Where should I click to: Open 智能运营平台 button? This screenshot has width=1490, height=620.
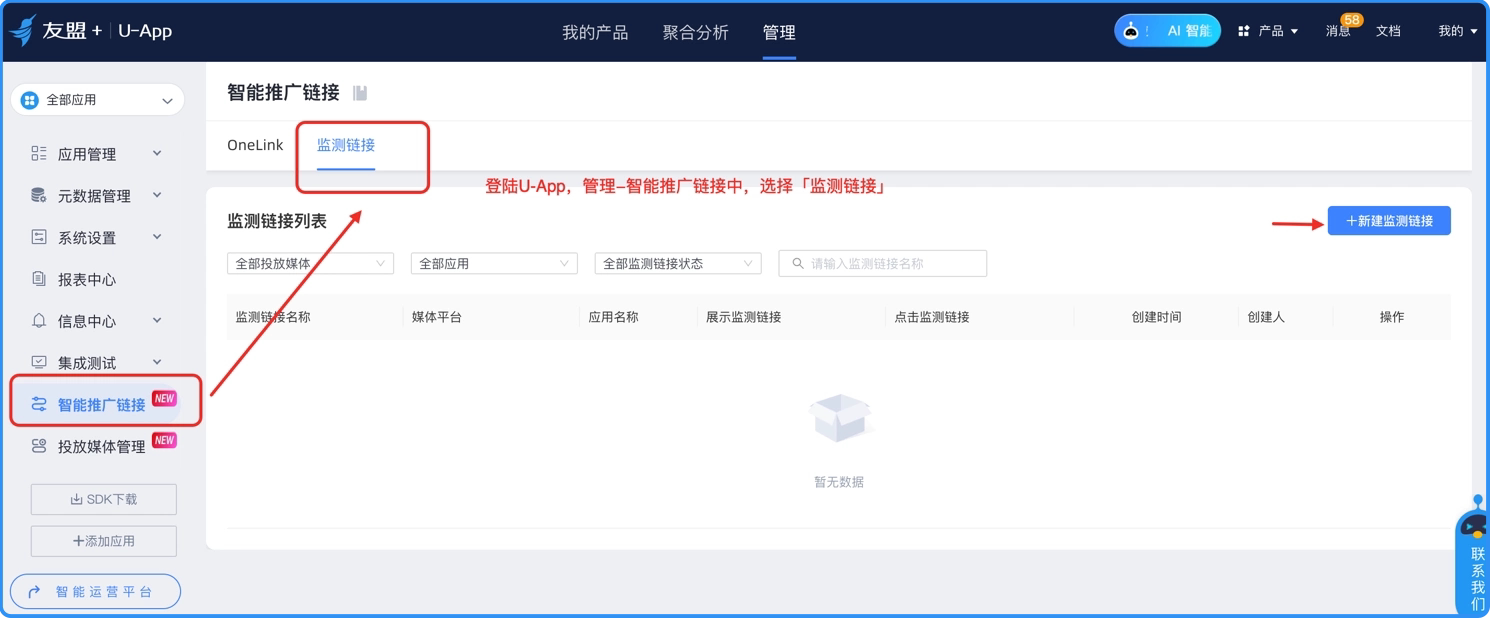point(96,591)
